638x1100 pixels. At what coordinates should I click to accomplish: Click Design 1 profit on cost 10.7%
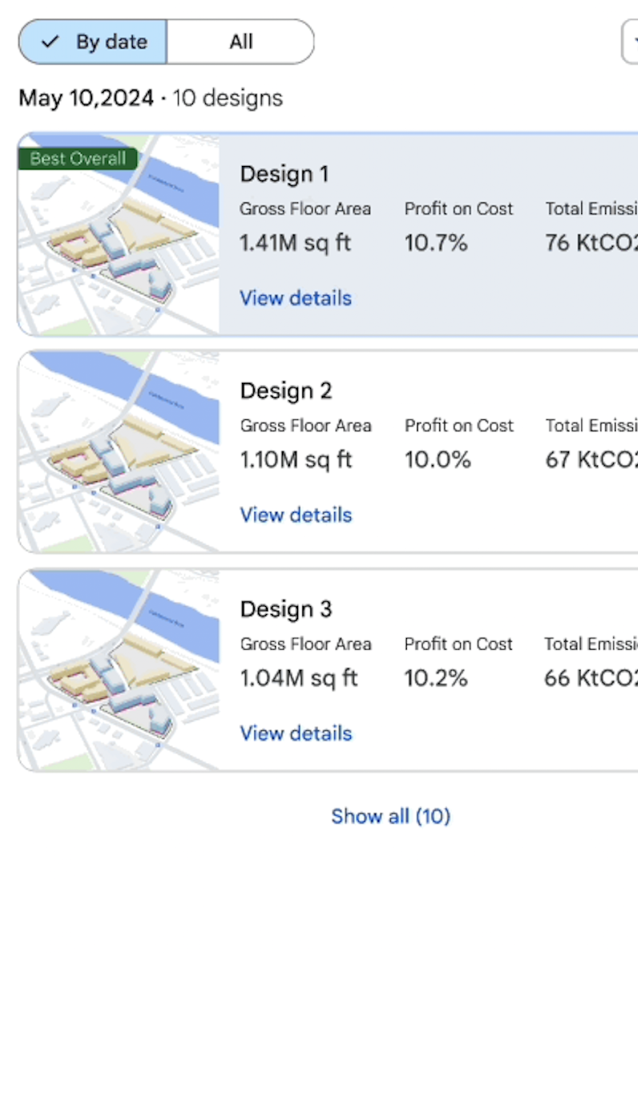click(x=435, y=242)
